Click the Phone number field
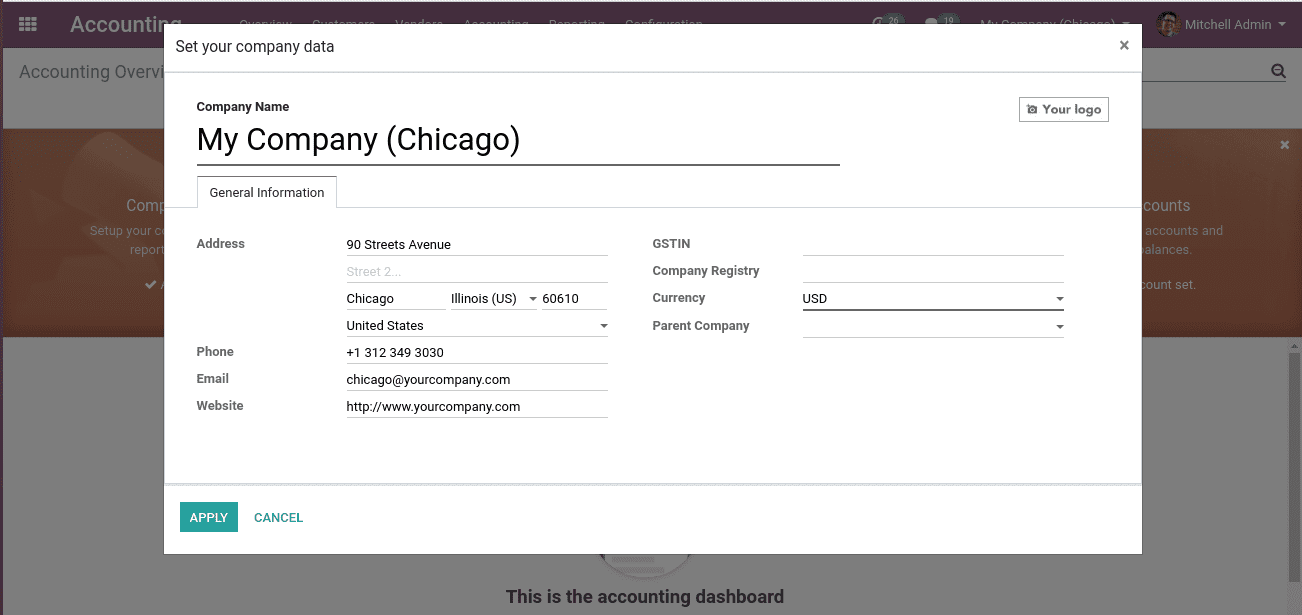Image resolution: width=1302 pixels, height=615 pixels. coord(477,353)
